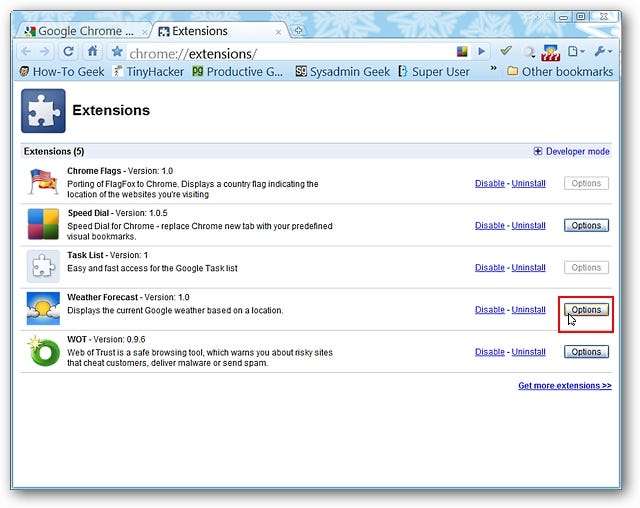
Task: Click the green checkmark extension icon
Action: (x=506, y=51)
